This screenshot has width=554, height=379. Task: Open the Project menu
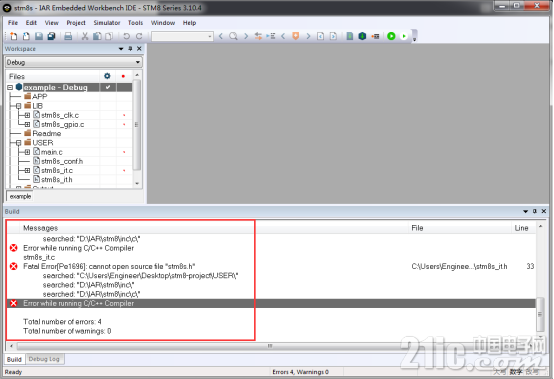(x=76, y=23)
